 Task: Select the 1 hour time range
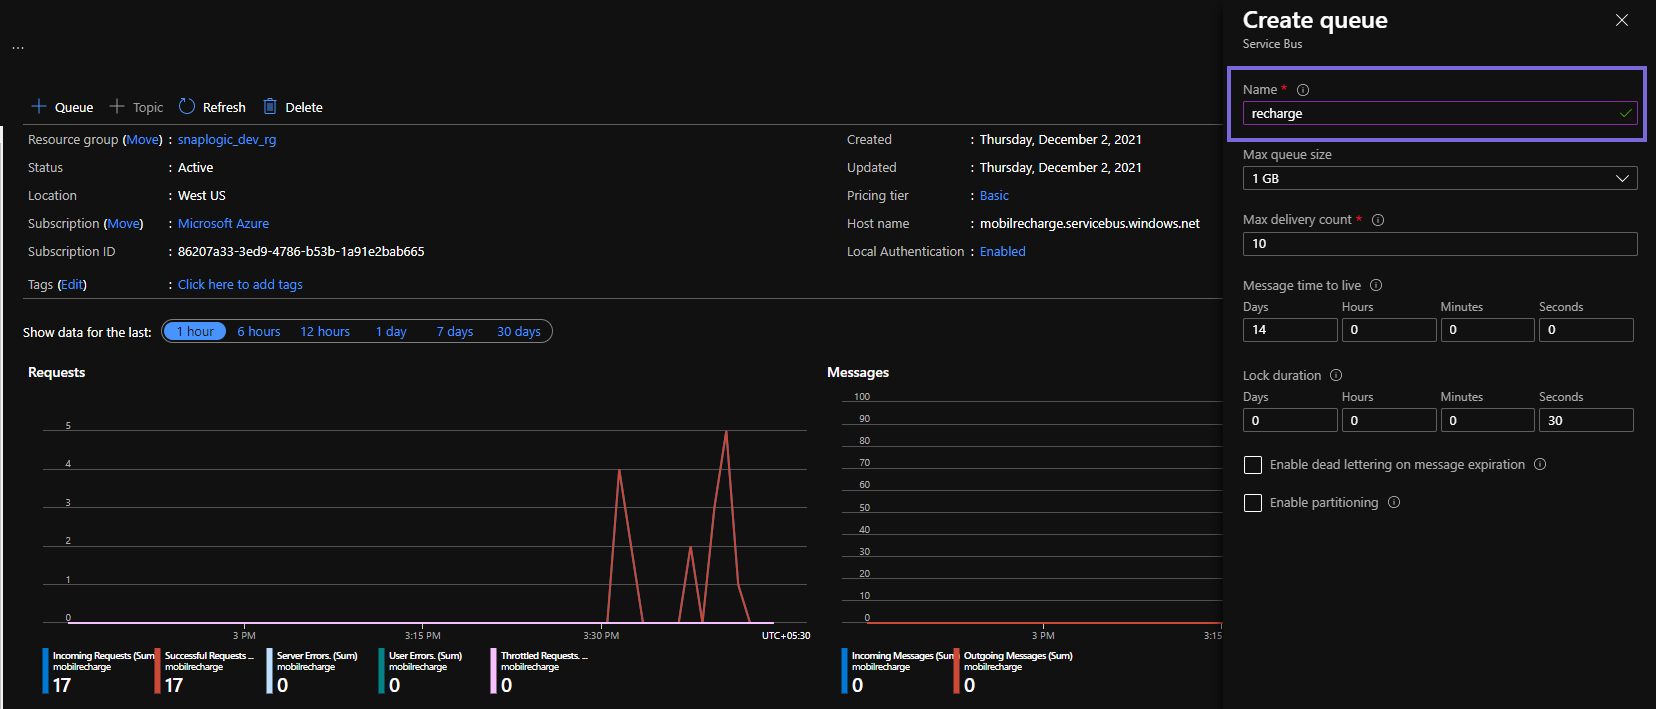(x=195, y=331)
